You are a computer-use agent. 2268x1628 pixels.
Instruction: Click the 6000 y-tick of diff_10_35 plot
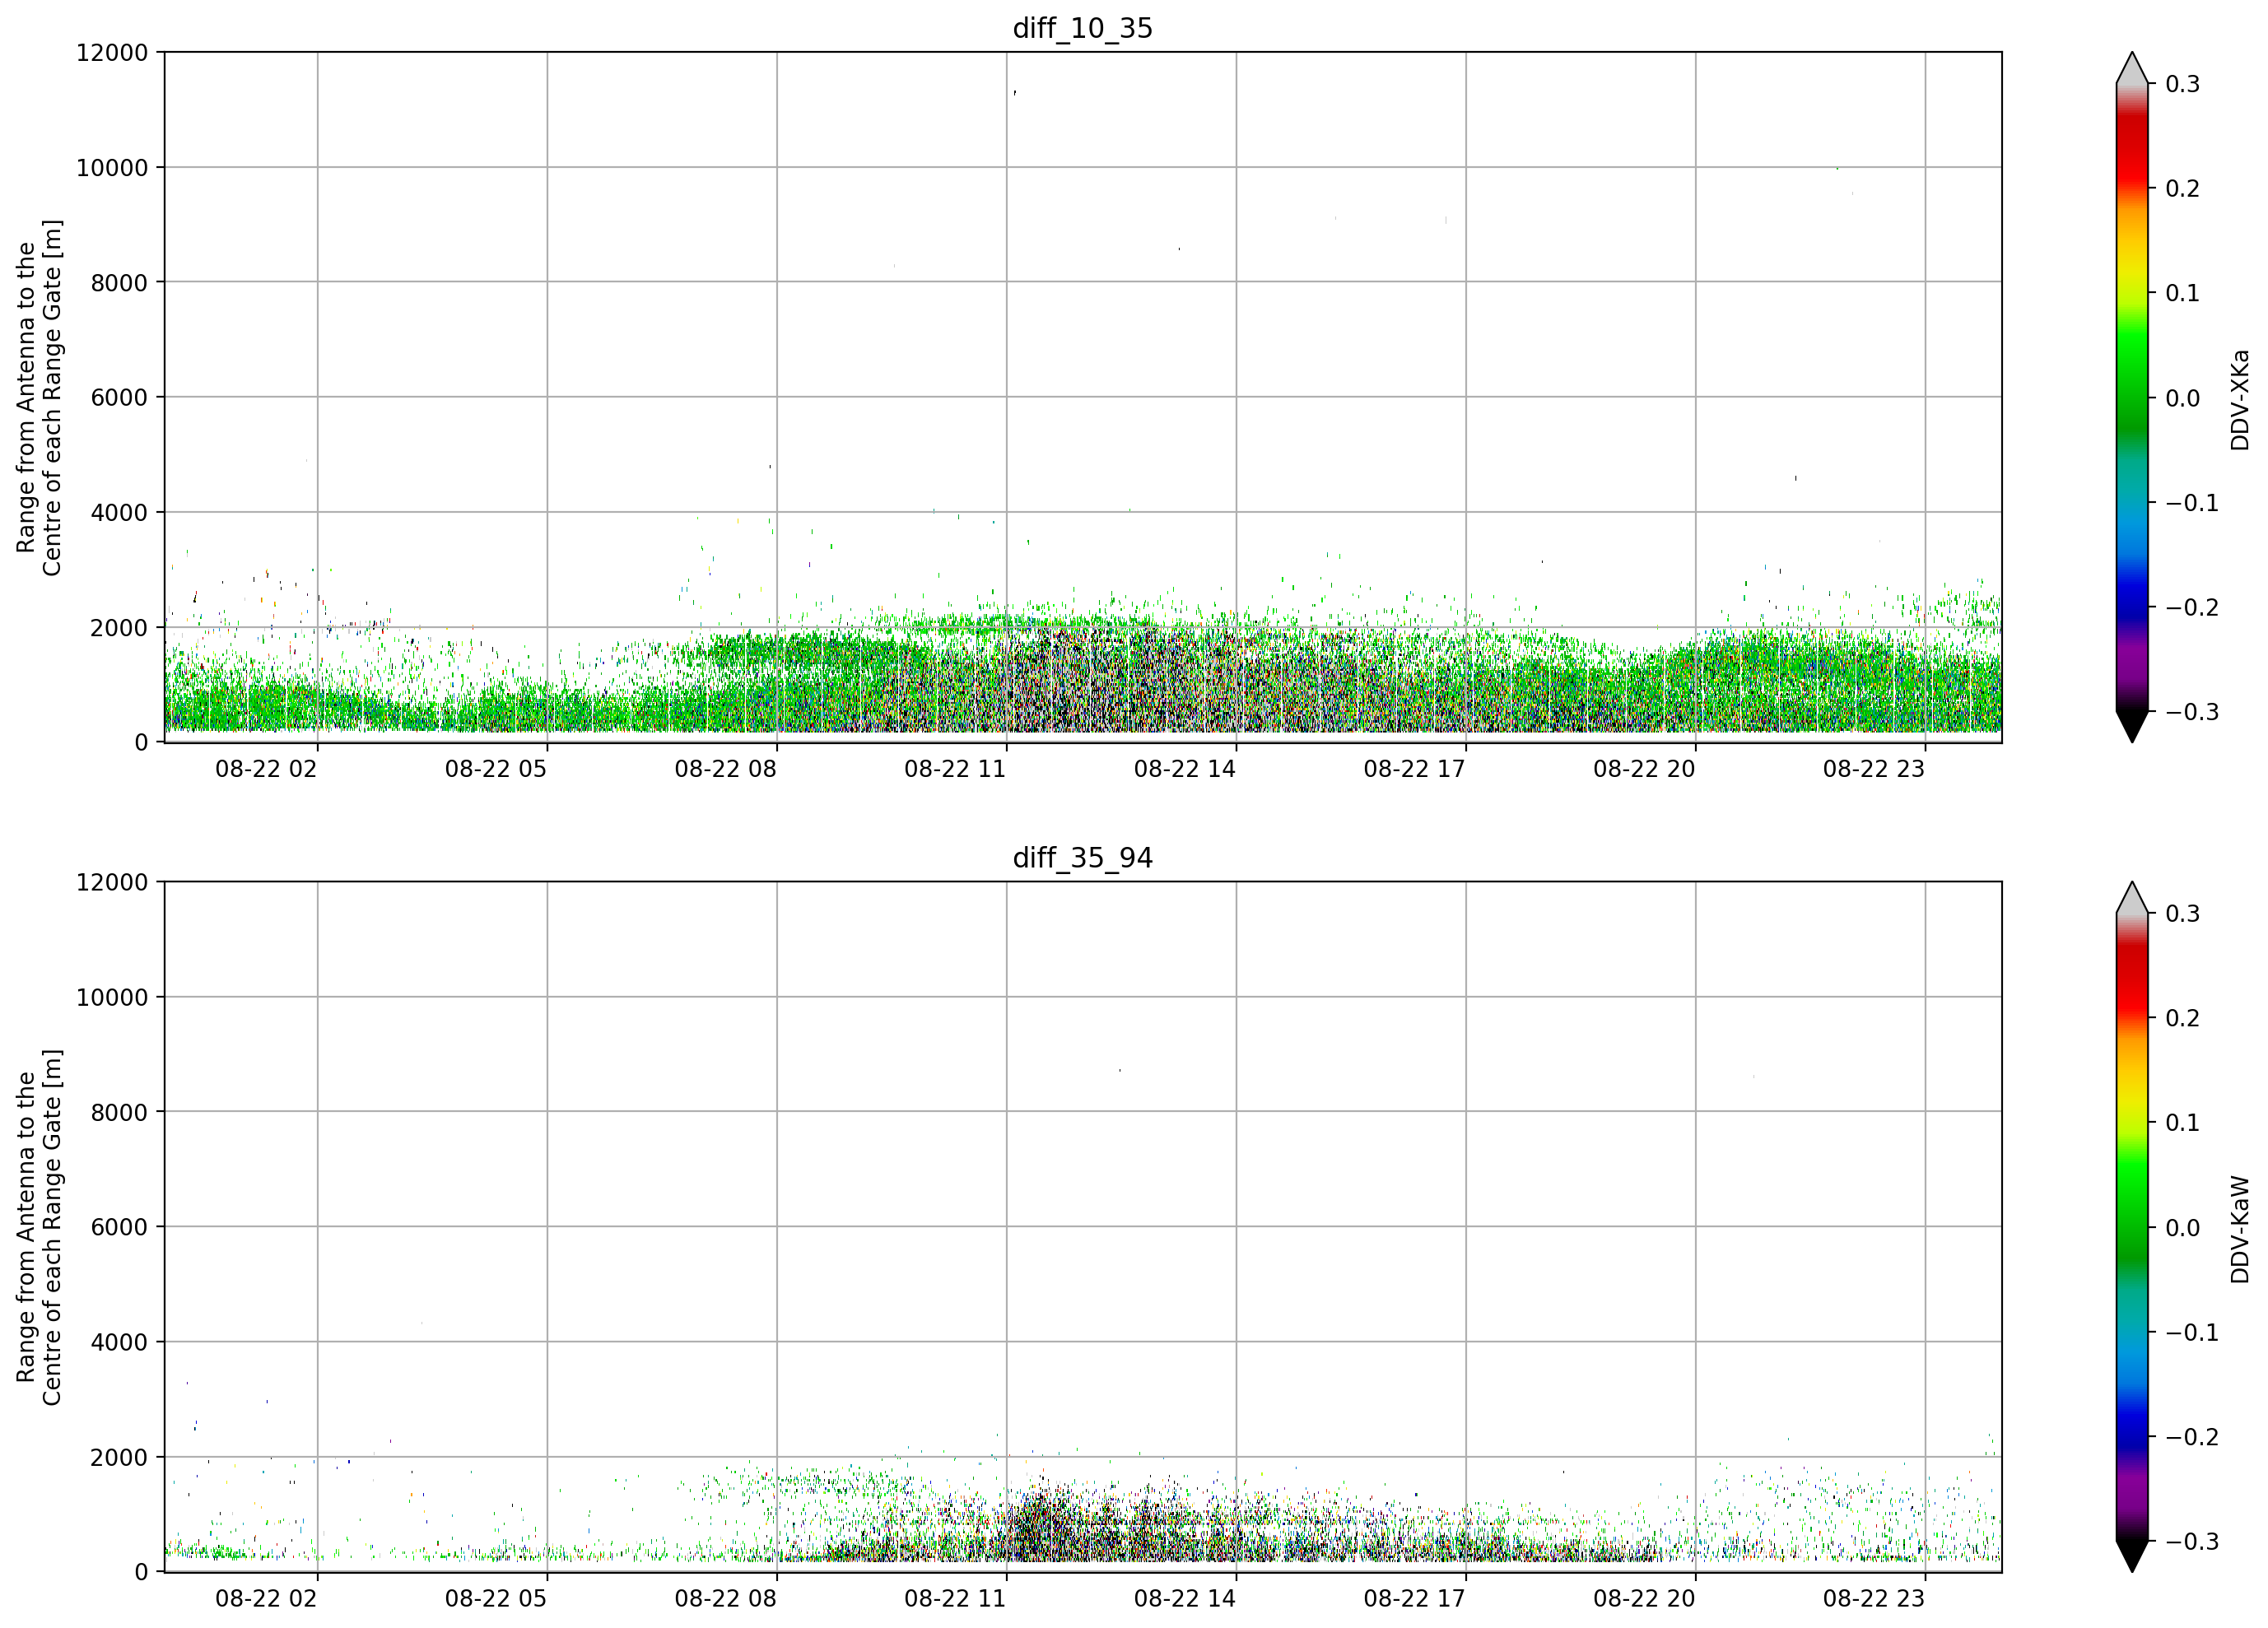coord(119,398)
